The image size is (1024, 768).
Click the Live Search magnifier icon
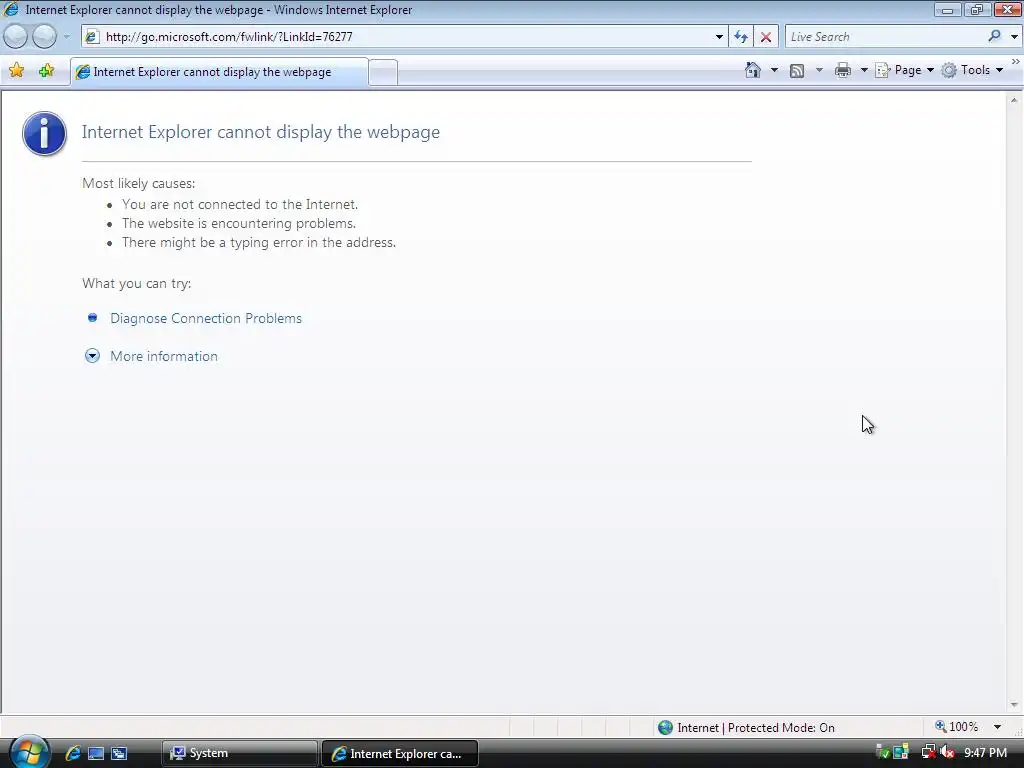[x=994, y=37]
